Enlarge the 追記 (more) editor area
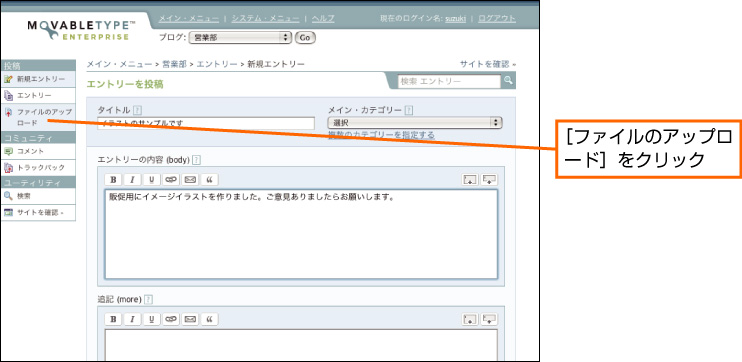Viewport: 742px width, 362px height. 470,319
